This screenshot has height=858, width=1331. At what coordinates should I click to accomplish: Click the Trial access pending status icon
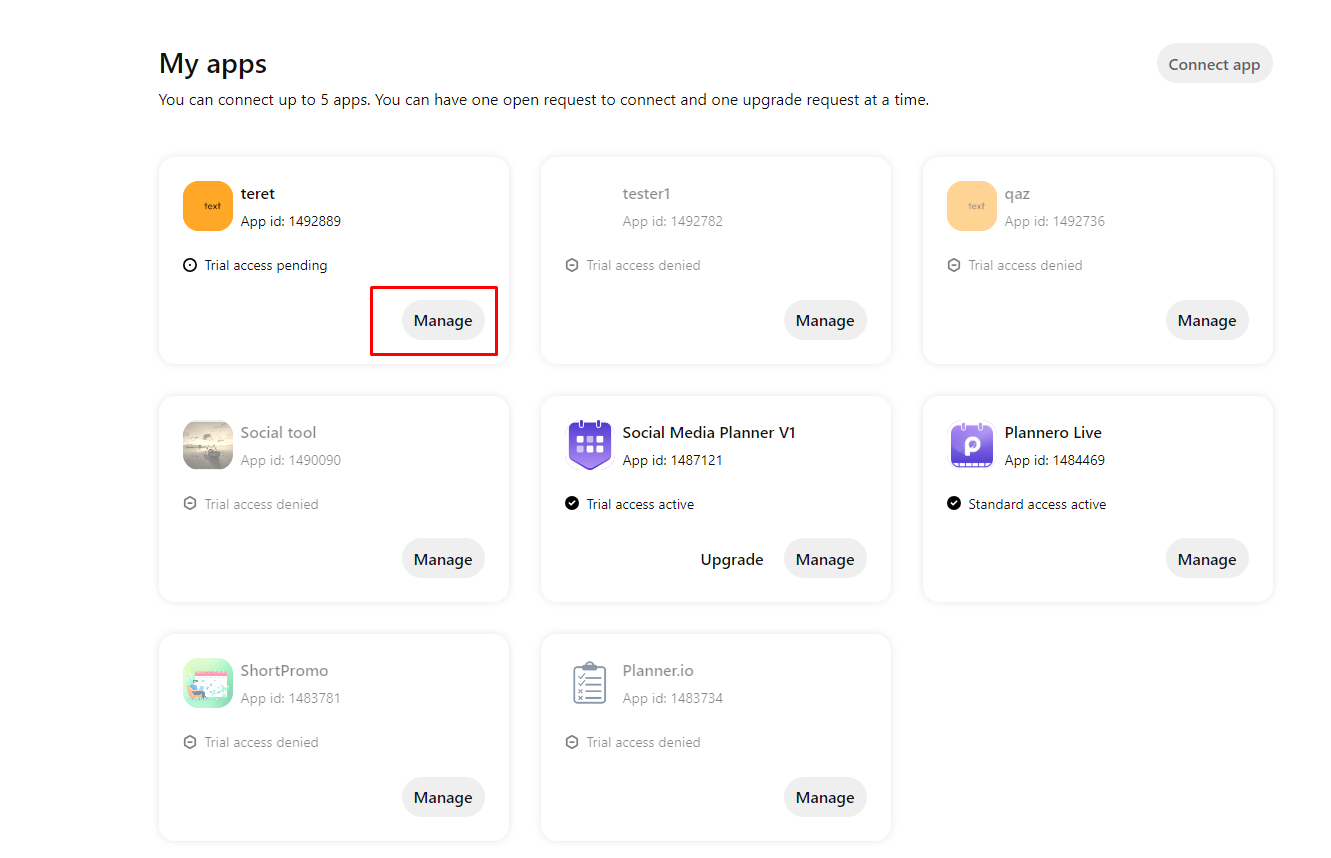pyautogui.click(x=188, y=264)
